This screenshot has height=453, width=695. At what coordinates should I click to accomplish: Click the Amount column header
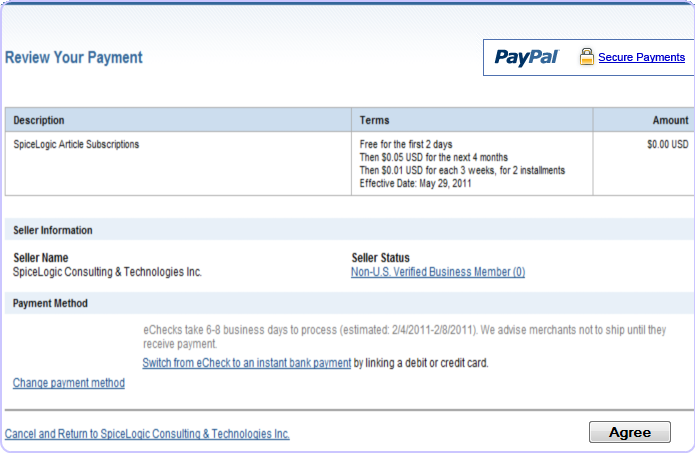670,120
